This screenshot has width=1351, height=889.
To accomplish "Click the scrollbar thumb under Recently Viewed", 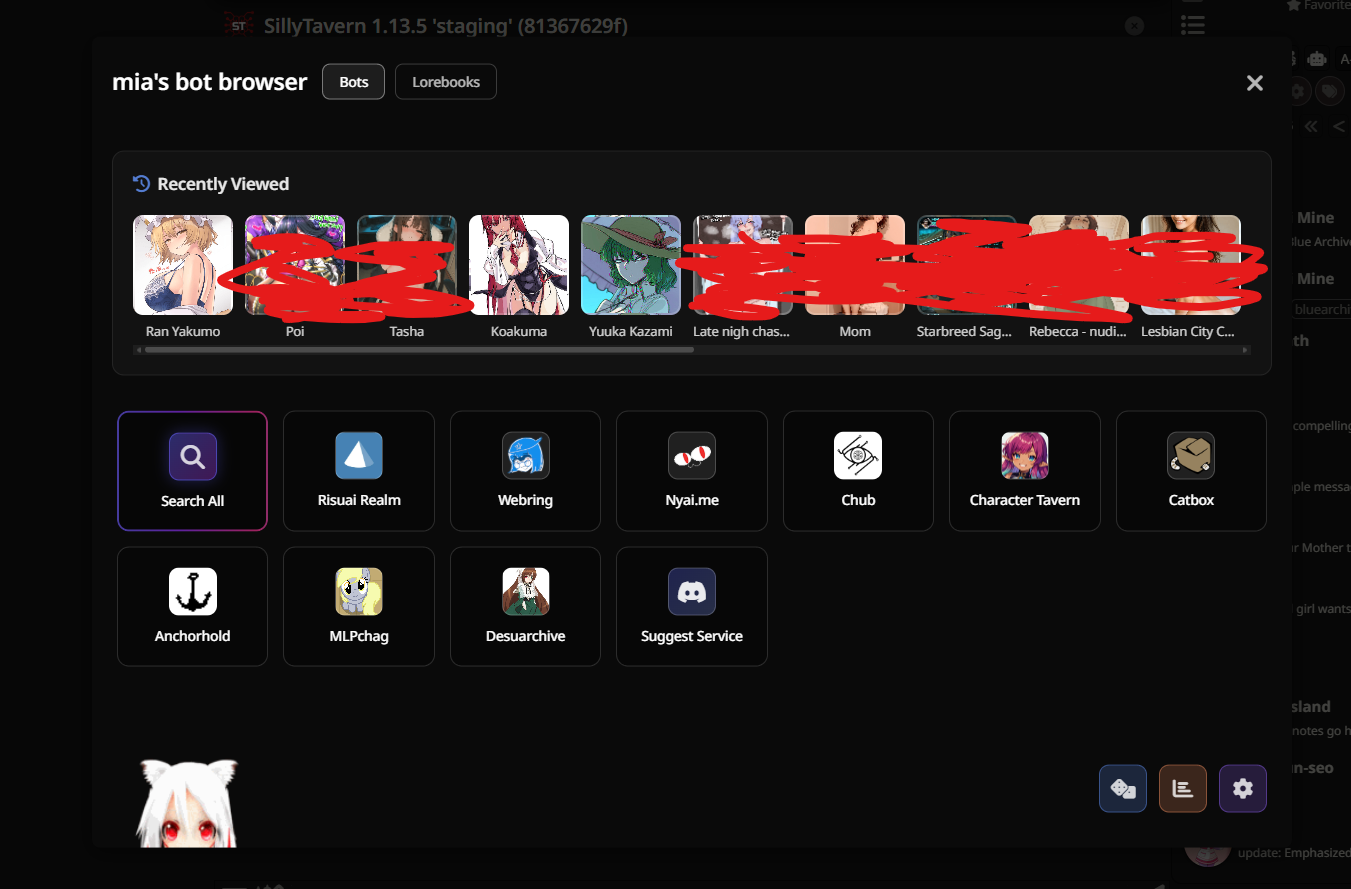I will [419, 350].
